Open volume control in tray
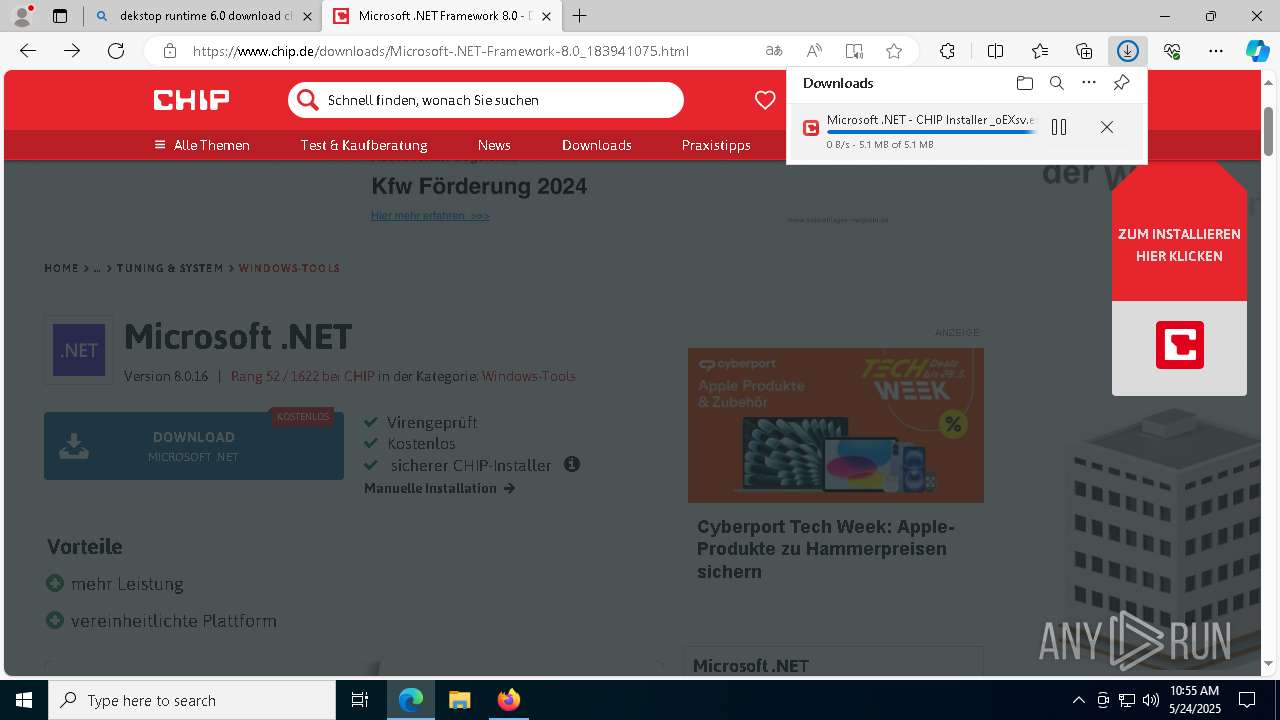The height and width of the screenshot is (720, 1280). pos(1151,700)
